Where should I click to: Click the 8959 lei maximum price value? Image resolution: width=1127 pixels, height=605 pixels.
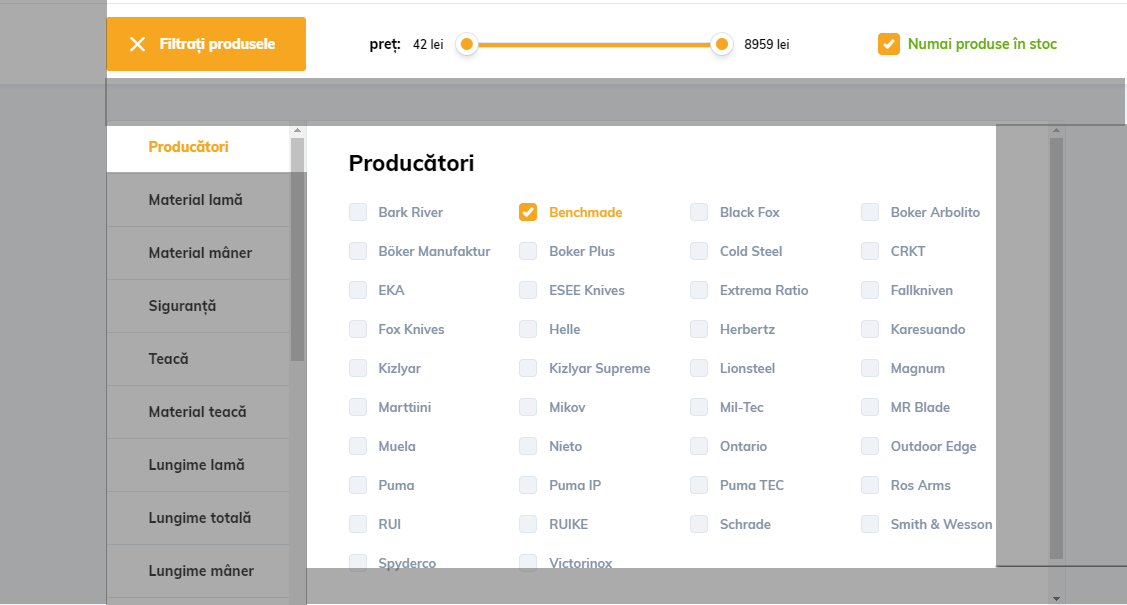point(767,45)
